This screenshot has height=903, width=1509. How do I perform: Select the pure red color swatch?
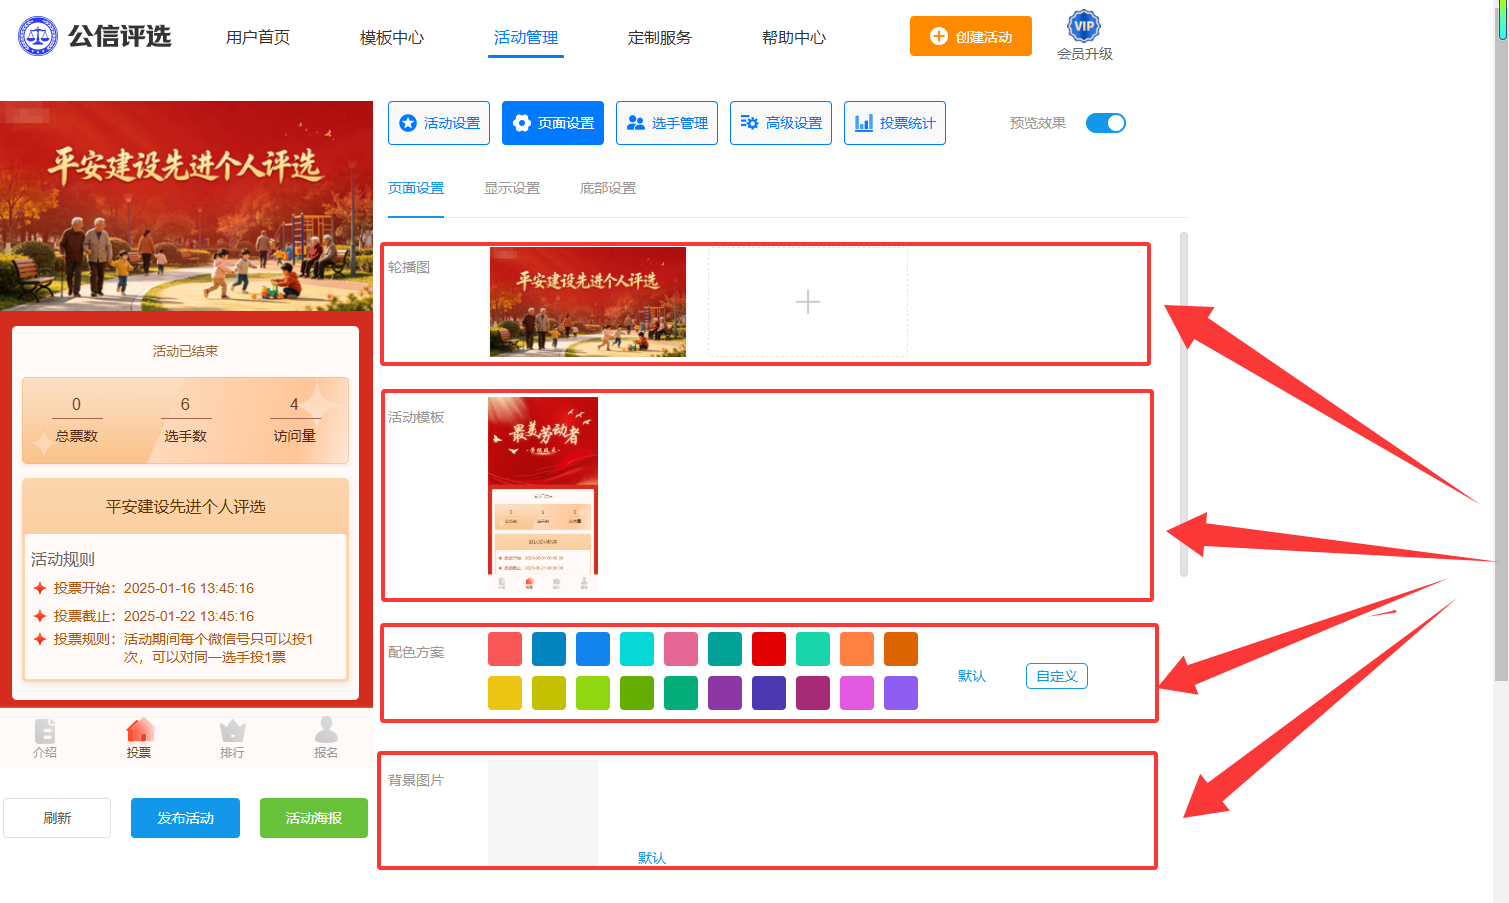[769, 649]
